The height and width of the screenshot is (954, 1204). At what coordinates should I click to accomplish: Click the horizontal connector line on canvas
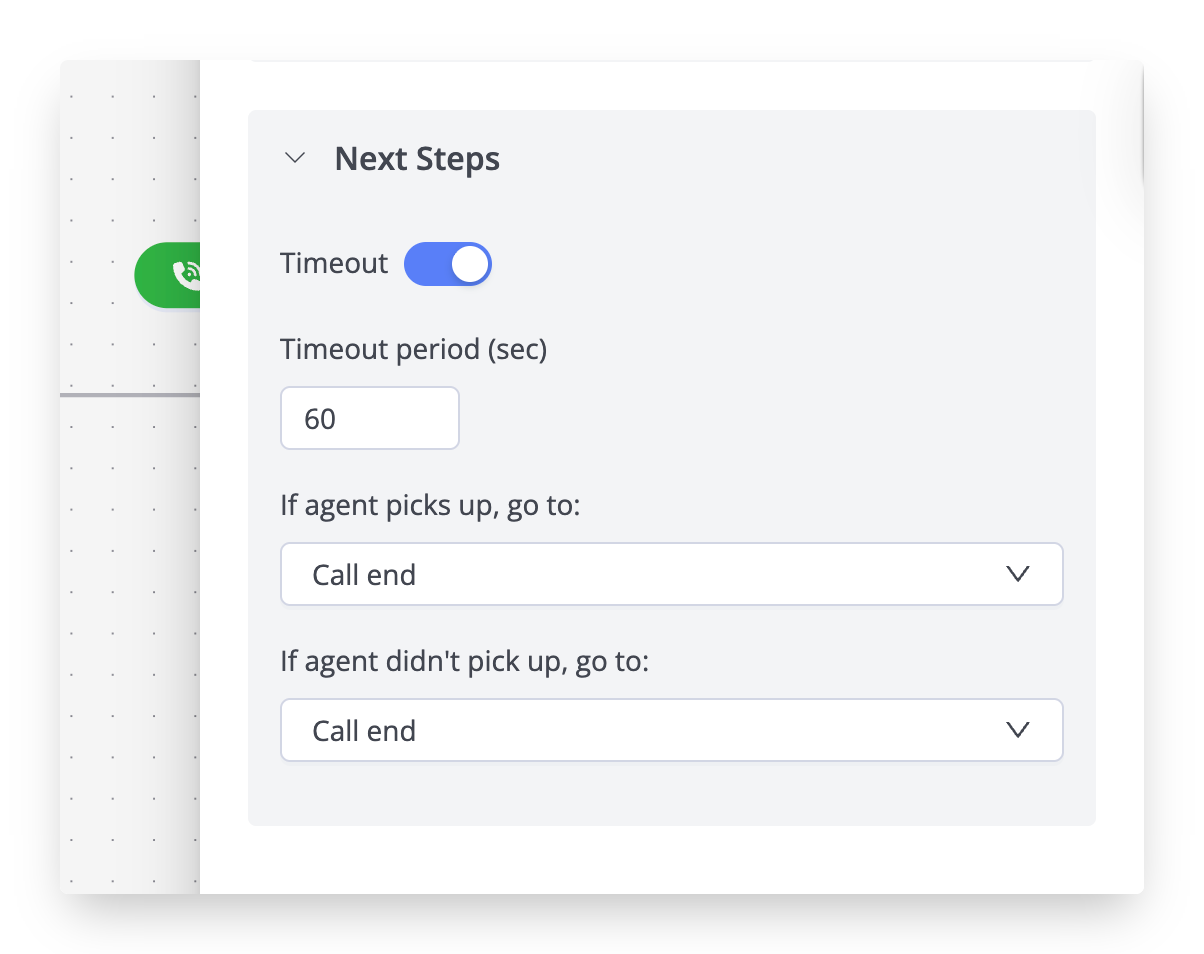click(130, 395)
